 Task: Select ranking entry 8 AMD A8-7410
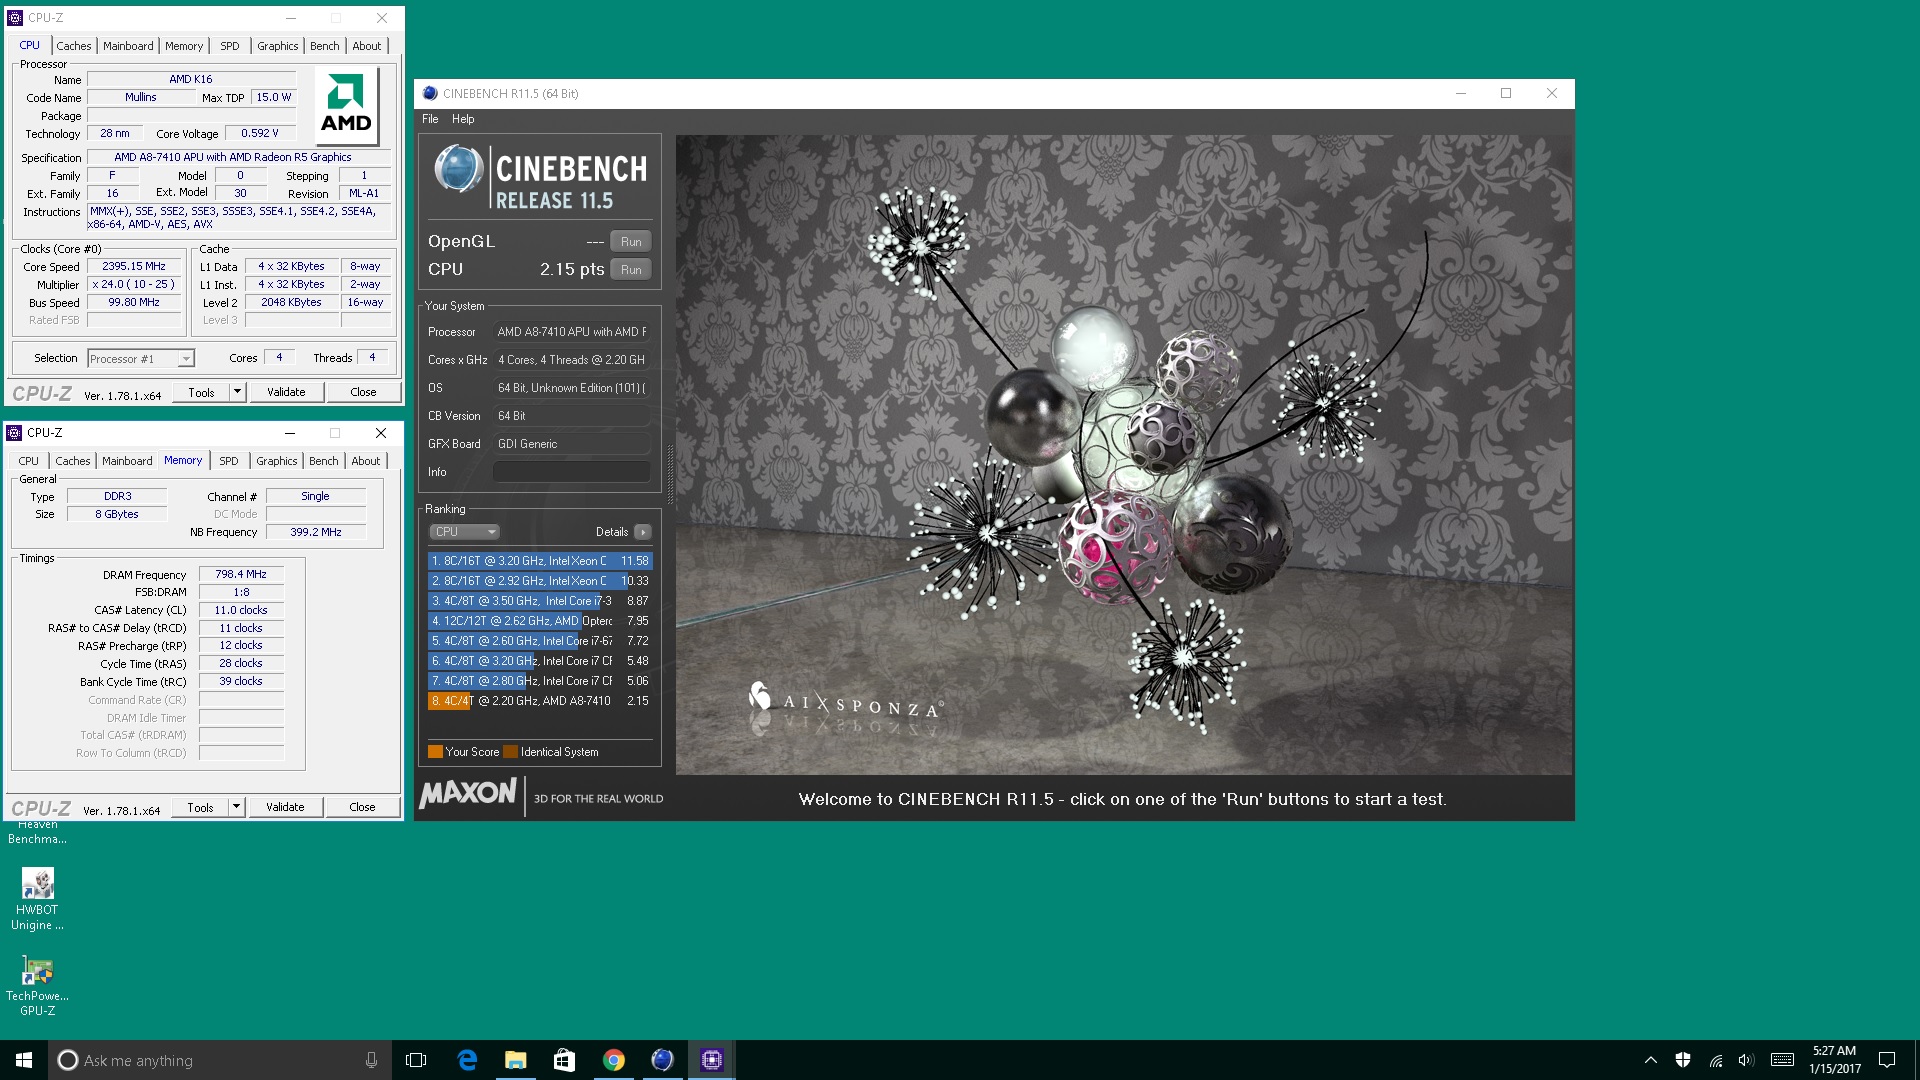tap(540, 701)
